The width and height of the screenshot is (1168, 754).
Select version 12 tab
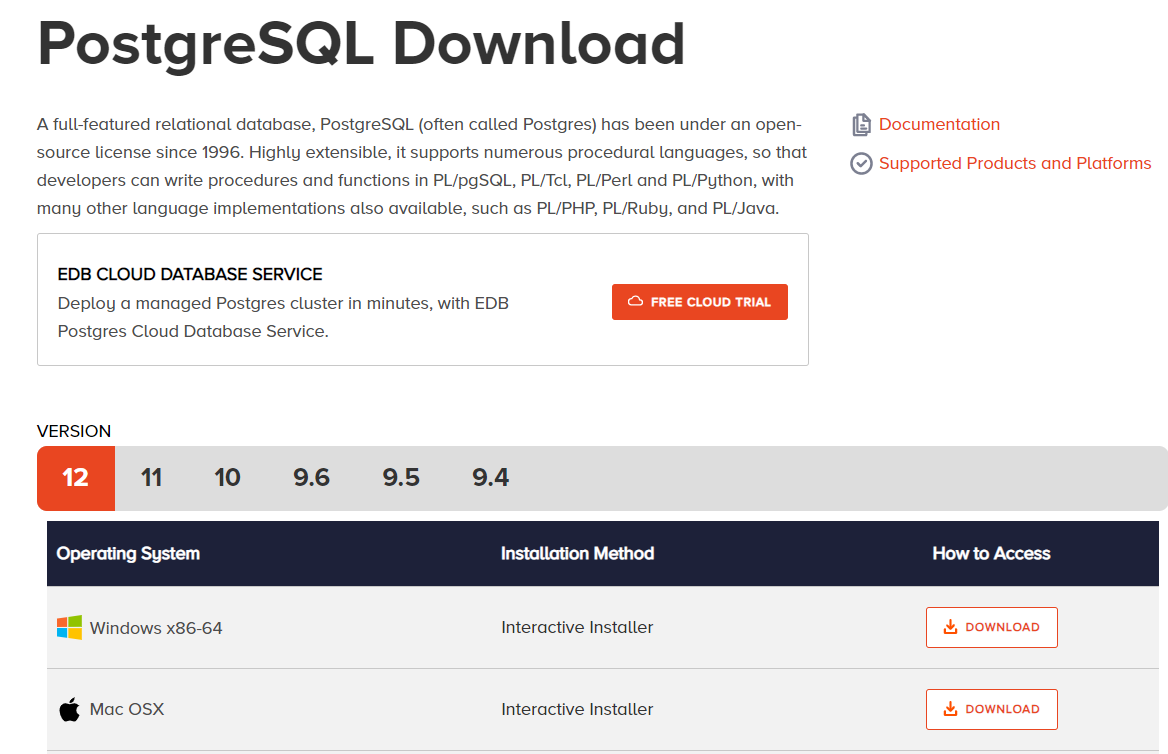coord(76,478)
